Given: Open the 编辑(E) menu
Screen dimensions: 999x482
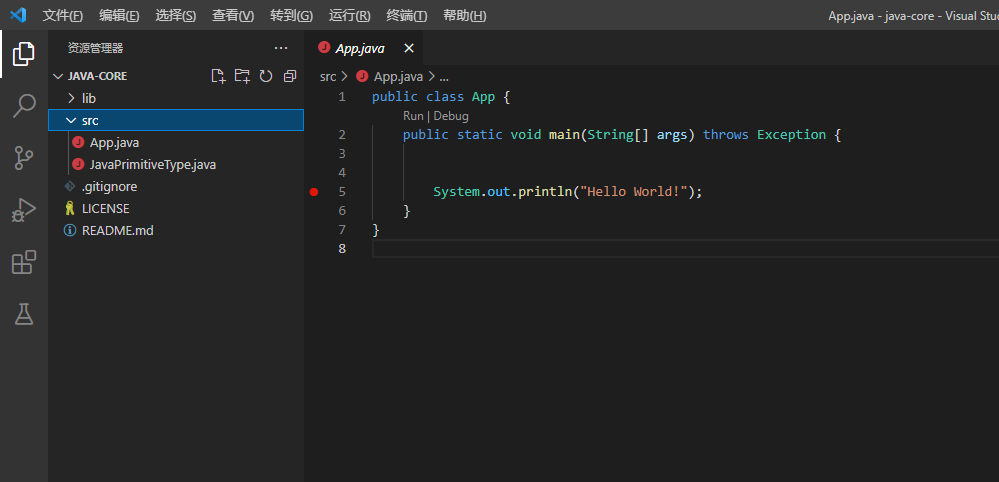Looking at the screenshot, I should point(119,15).
